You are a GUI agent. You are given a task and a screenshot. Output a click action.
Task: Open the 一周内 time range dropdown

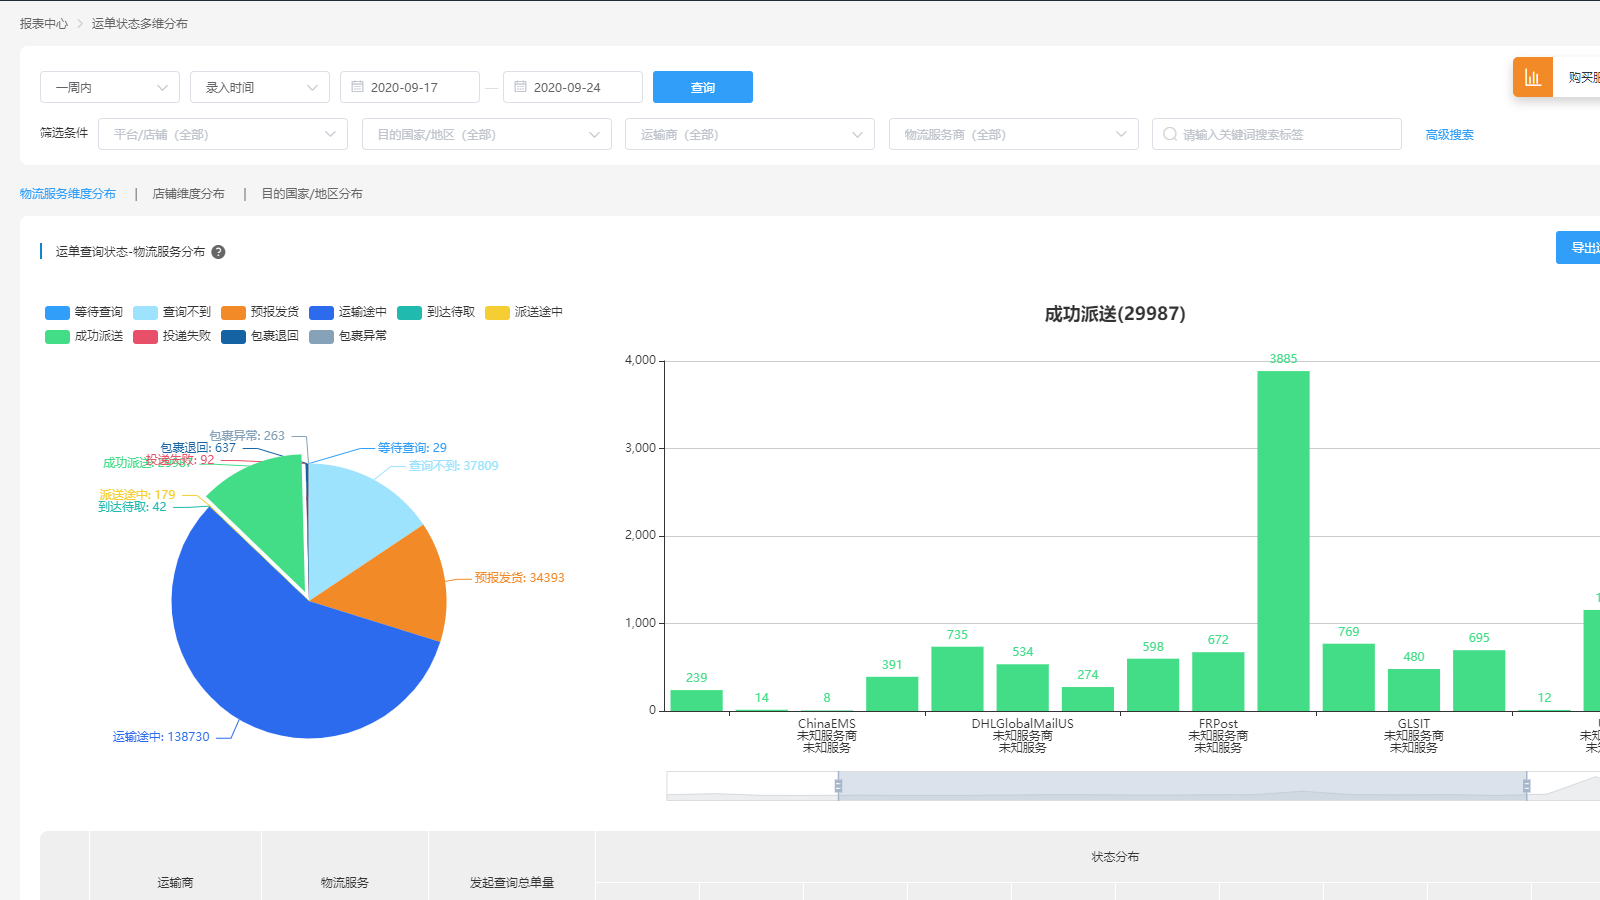point(109,87)
